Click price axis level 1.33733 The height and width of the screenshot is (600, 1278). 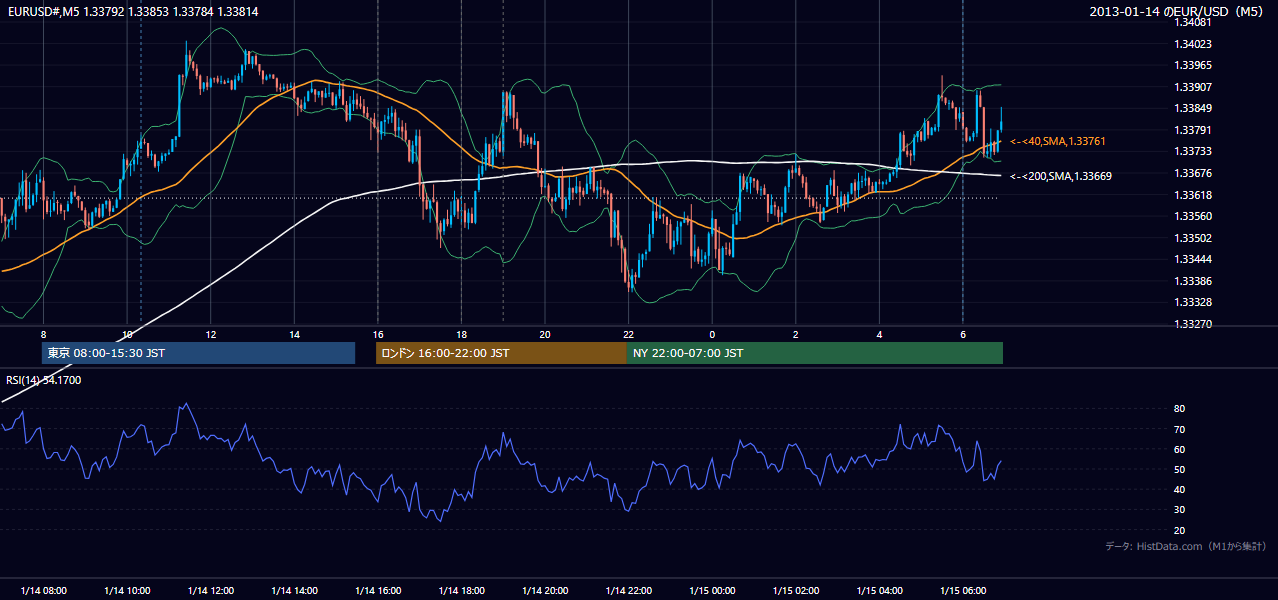[x=1194, y=152]
